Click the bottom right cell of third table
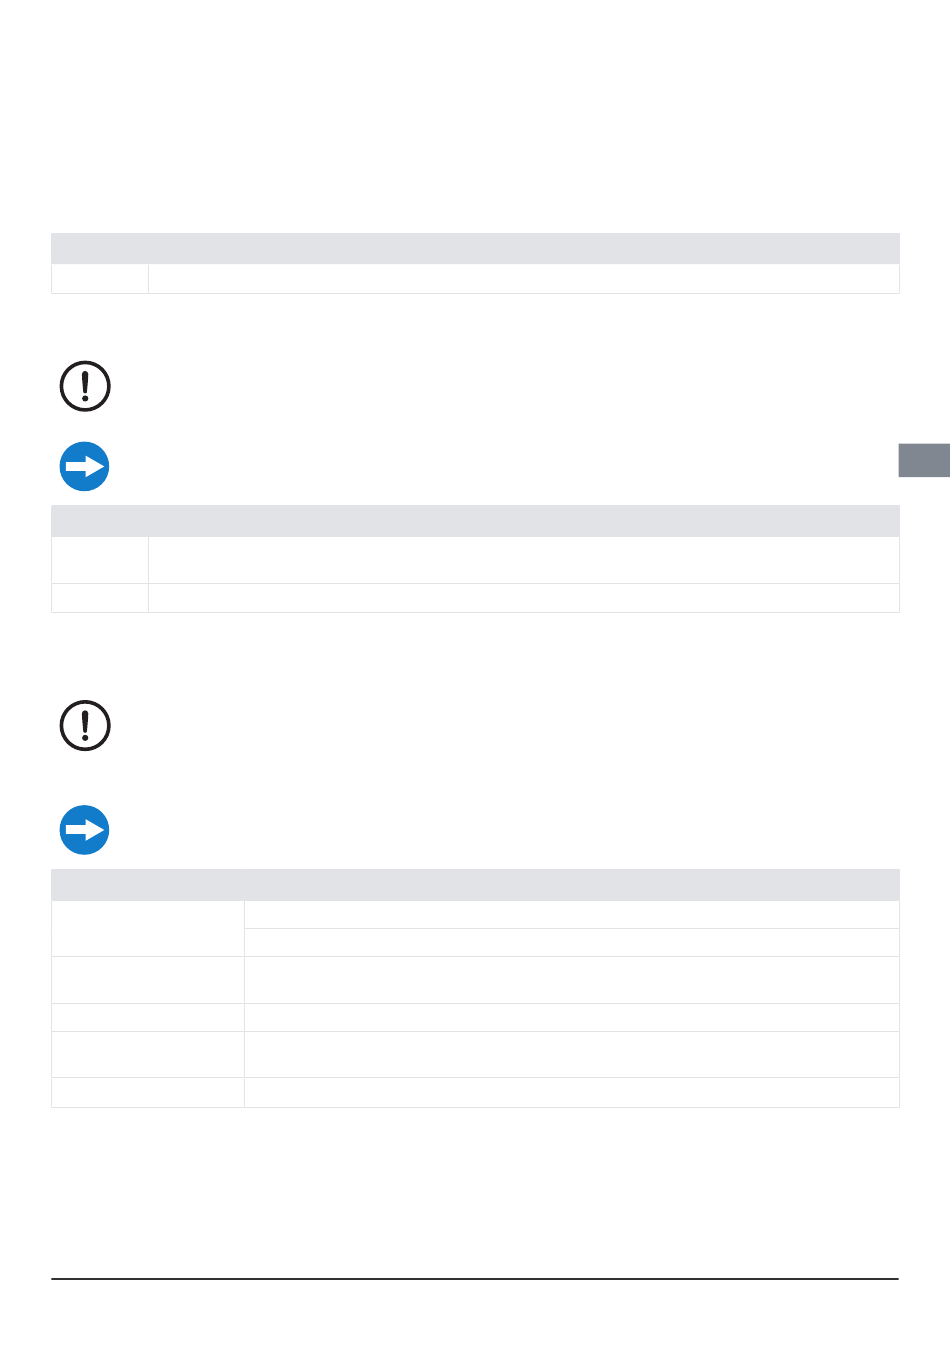The width and height of the screenshot is (950, 1348). click(x=572, y=1092)
